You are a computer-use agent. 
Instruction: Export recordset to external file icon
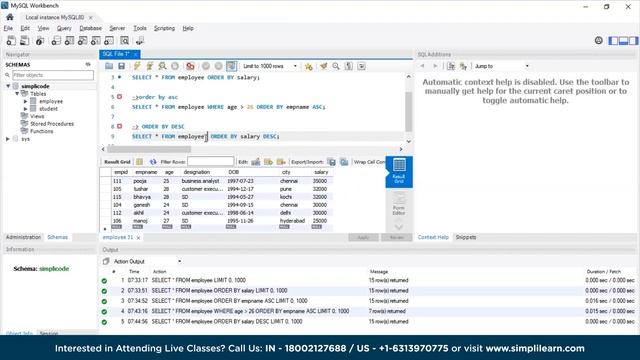331,162
